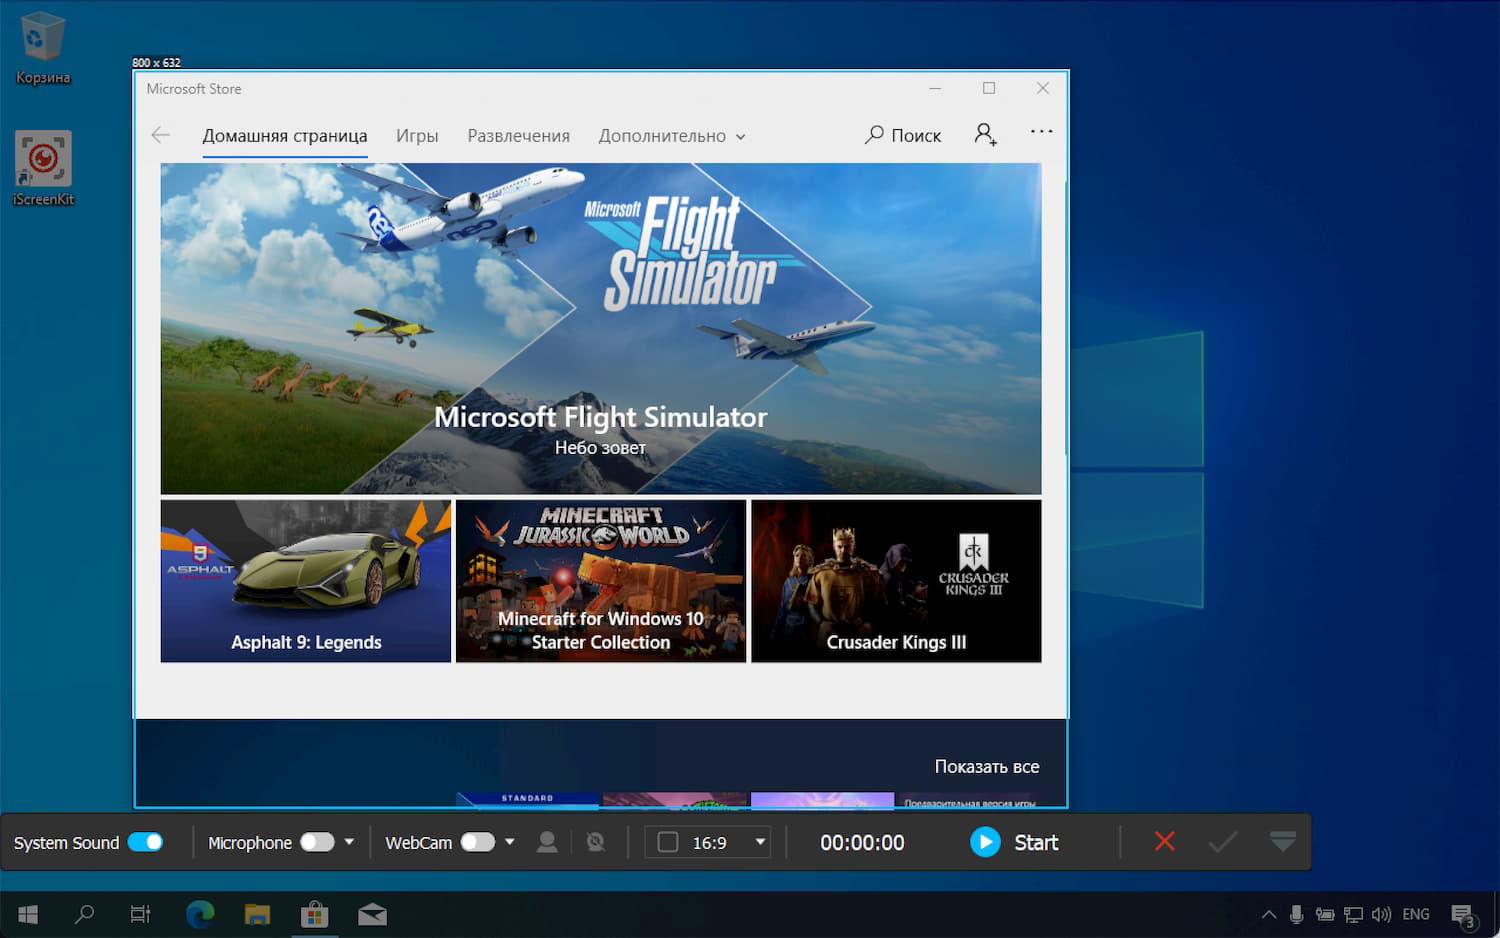Select the iScreenKit desktop shortcut
The height and width of the screenshot is (938, 1500).
point(43,168)
